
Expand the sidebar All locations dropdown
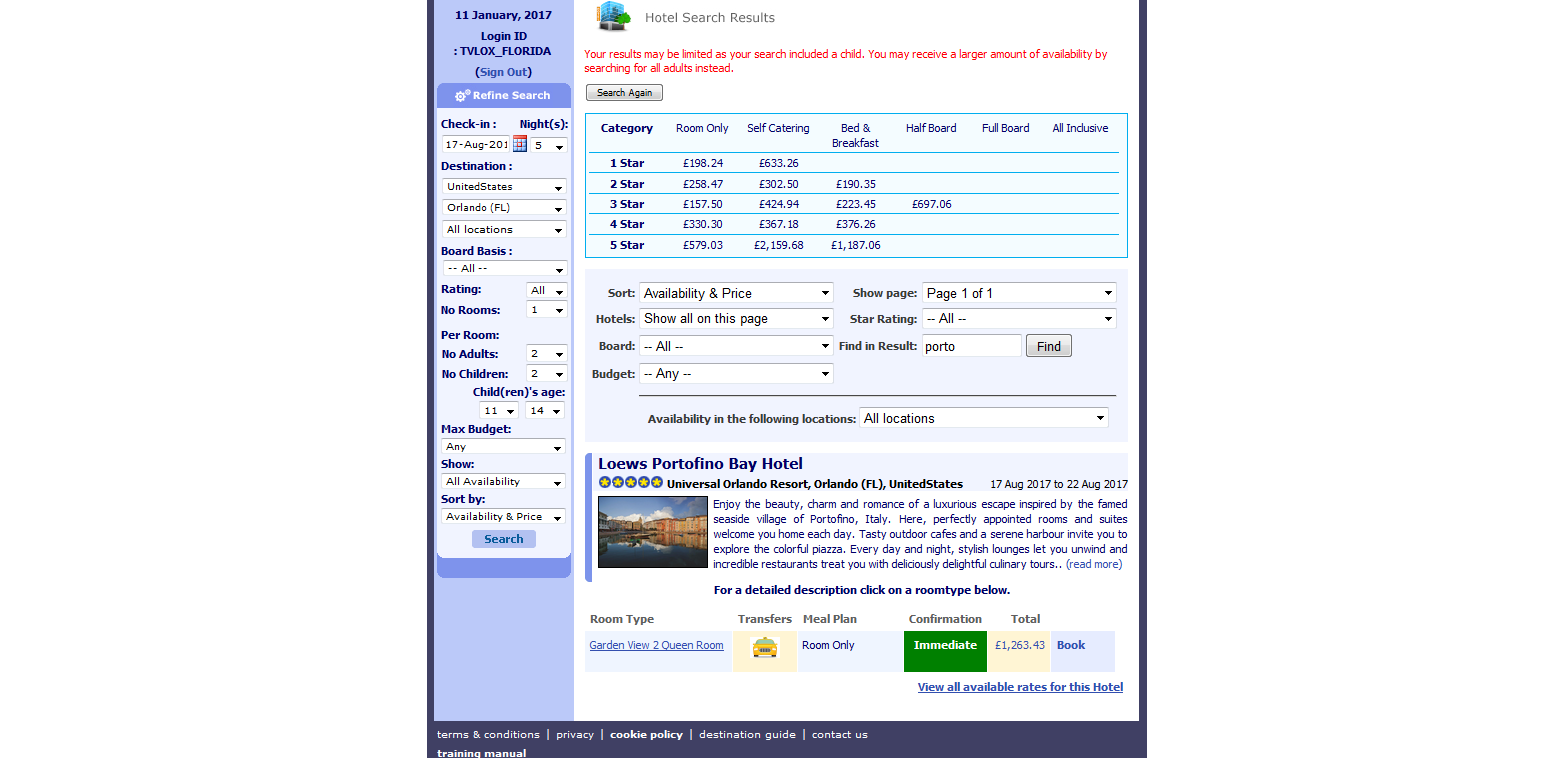coord(504,230)
